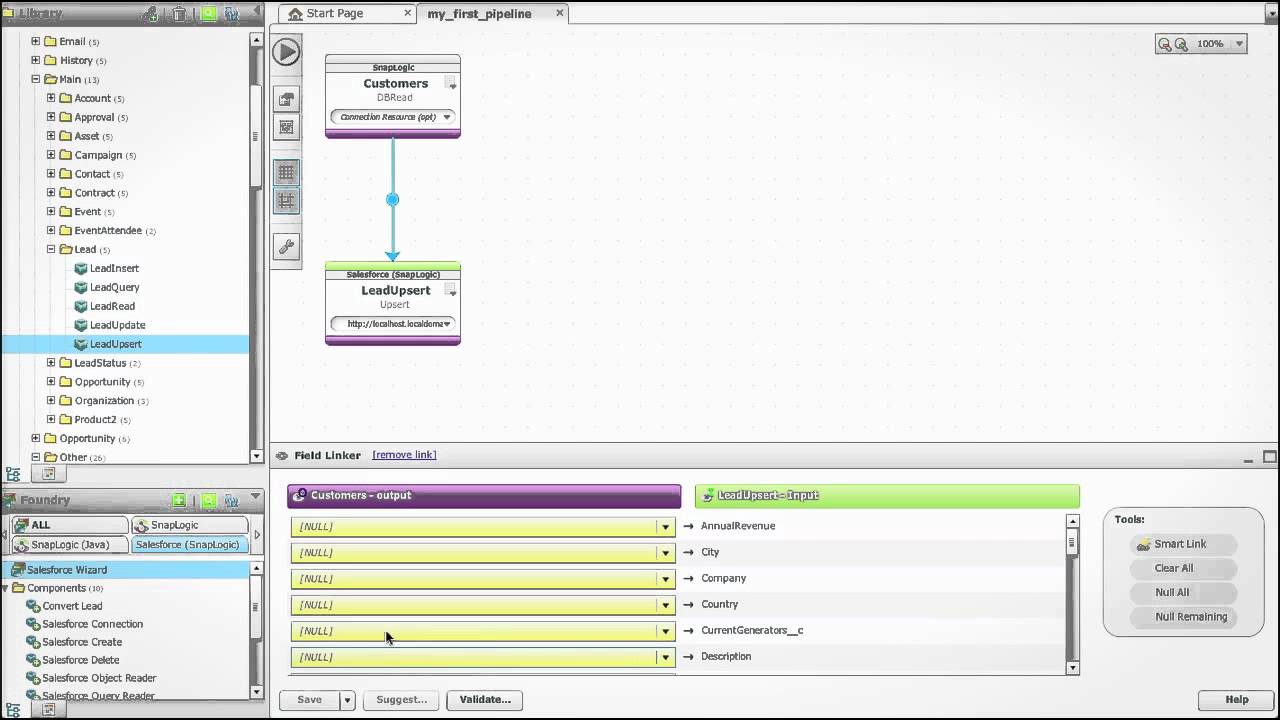
Task: Select the LeadQuery item in Library
Action: 107,287
